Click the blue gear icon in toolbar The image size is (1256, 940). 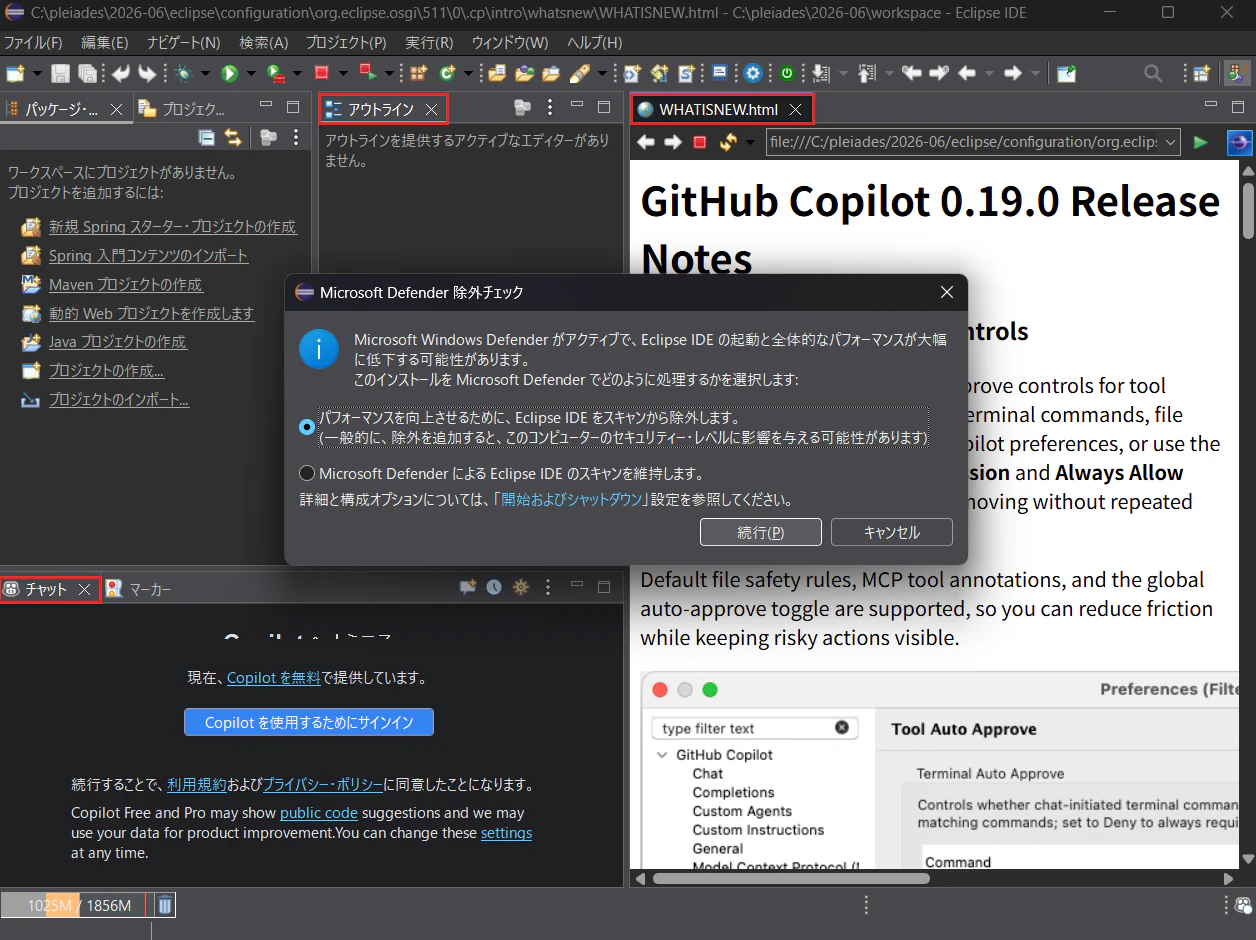click(x=753, y=73)
